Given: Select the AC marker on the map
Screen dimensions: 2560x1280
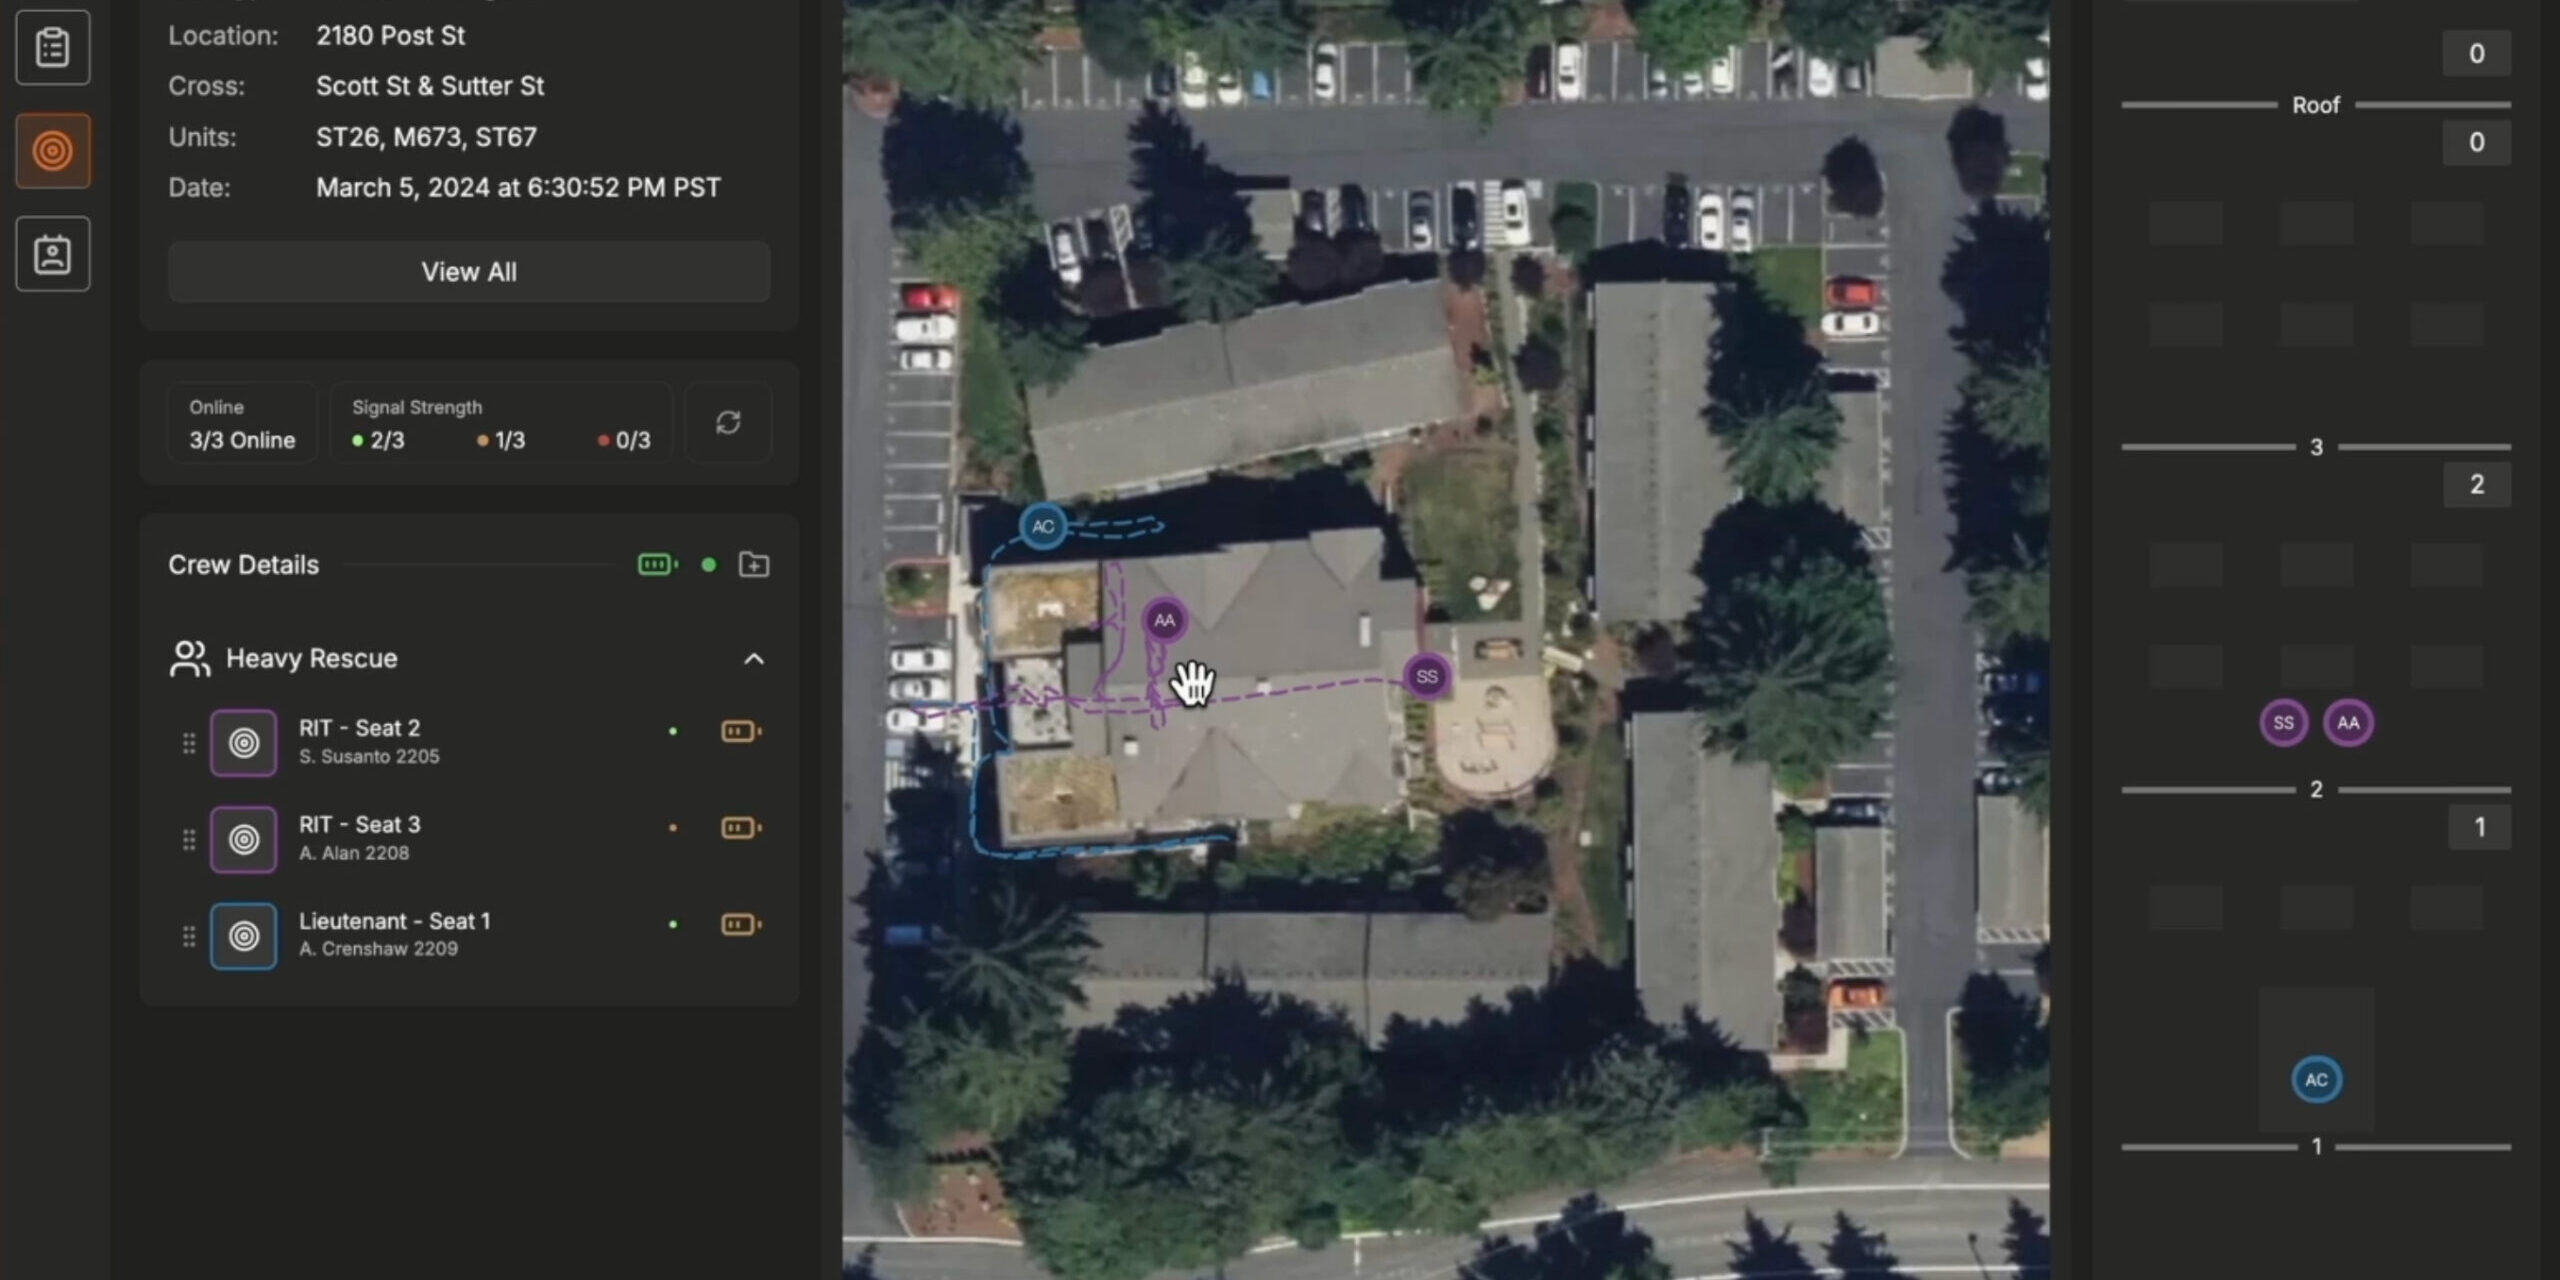Looking at the screenshot, I should click(1043, 526).
